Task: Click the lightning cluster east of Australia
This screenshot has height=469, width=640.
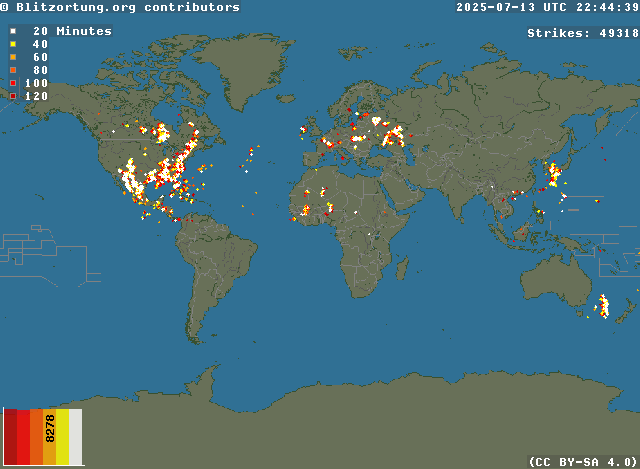Action: (603, 306)
